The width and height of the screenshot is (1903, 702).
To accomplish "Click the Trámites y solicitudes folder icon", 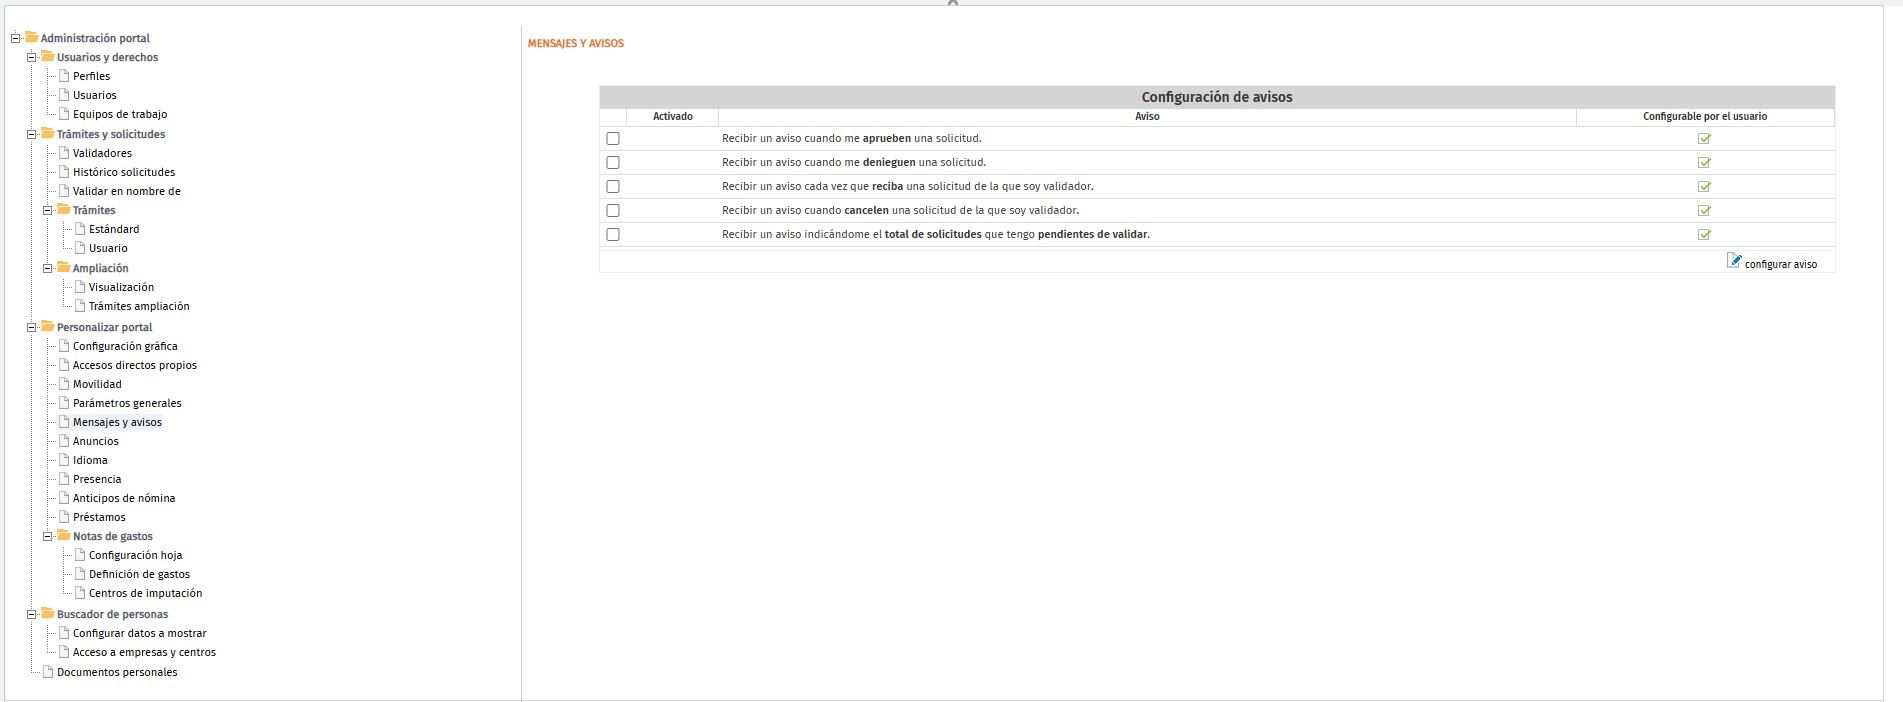I will 47,133.
